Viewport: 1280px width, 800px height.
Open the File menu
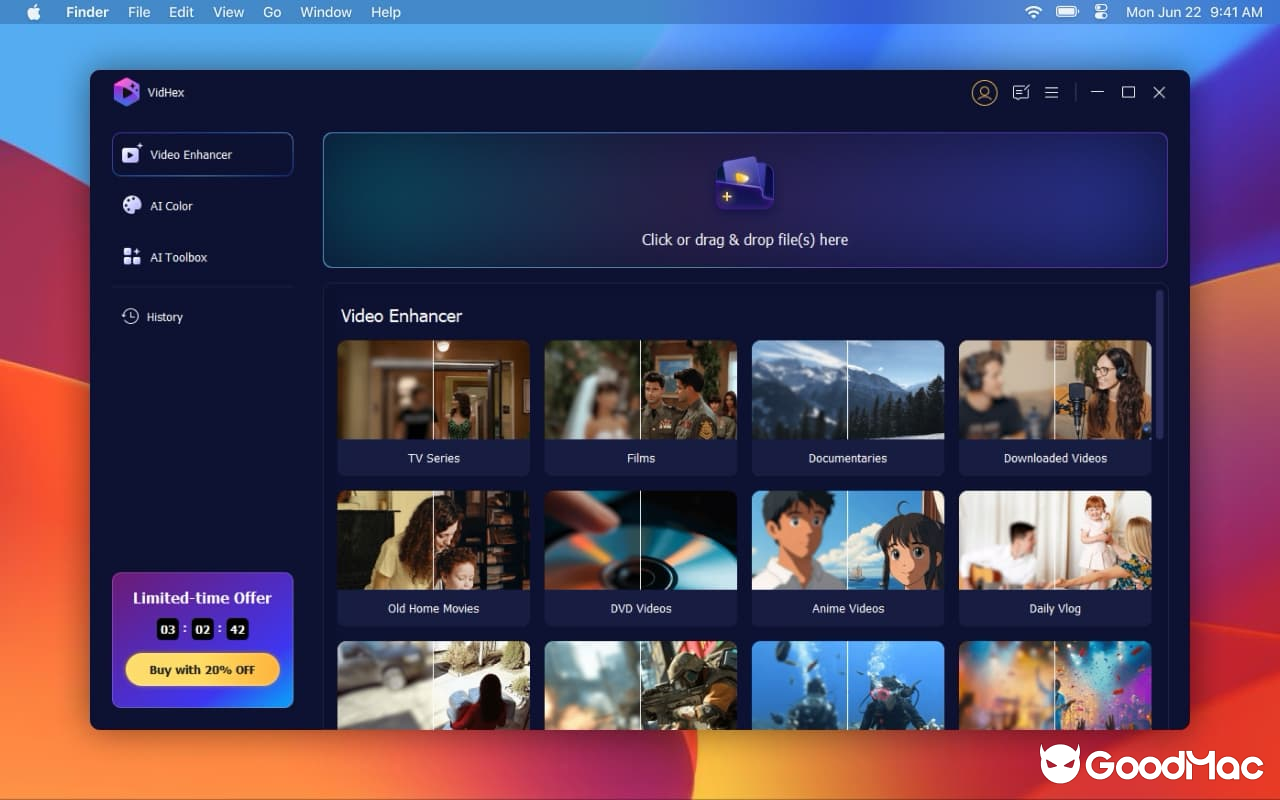(139, 12)
